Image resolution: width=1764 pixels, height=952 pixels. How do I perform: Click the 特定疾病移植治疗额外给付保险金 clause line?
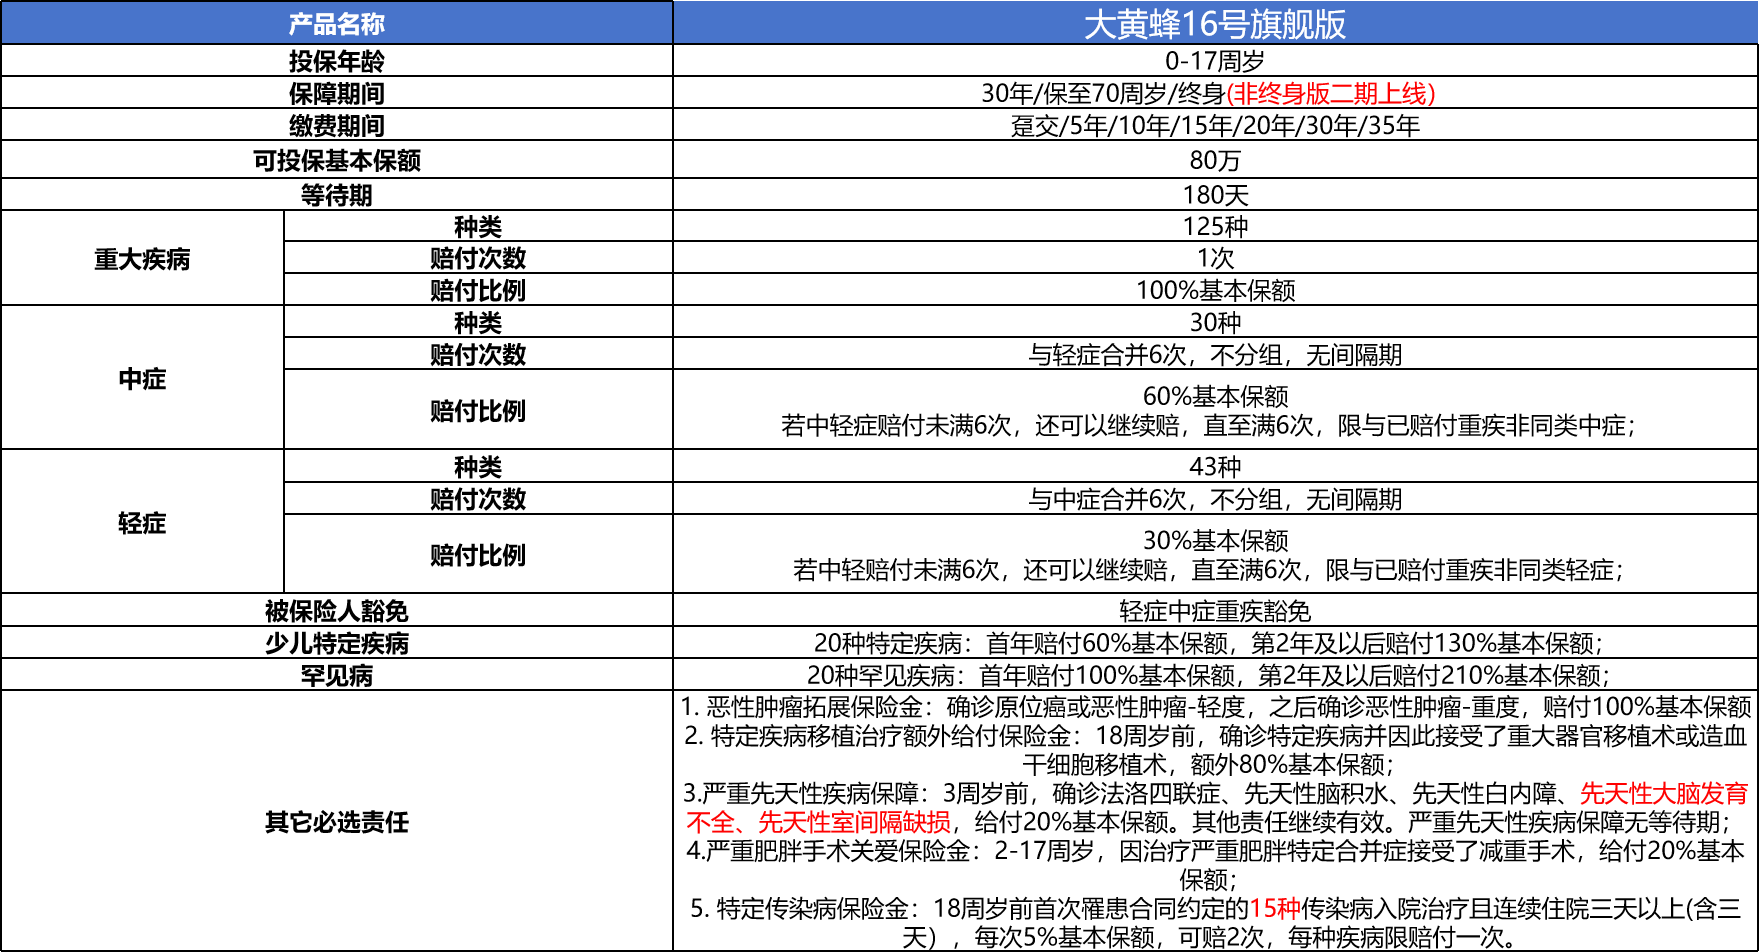[x=1215, y=750]
